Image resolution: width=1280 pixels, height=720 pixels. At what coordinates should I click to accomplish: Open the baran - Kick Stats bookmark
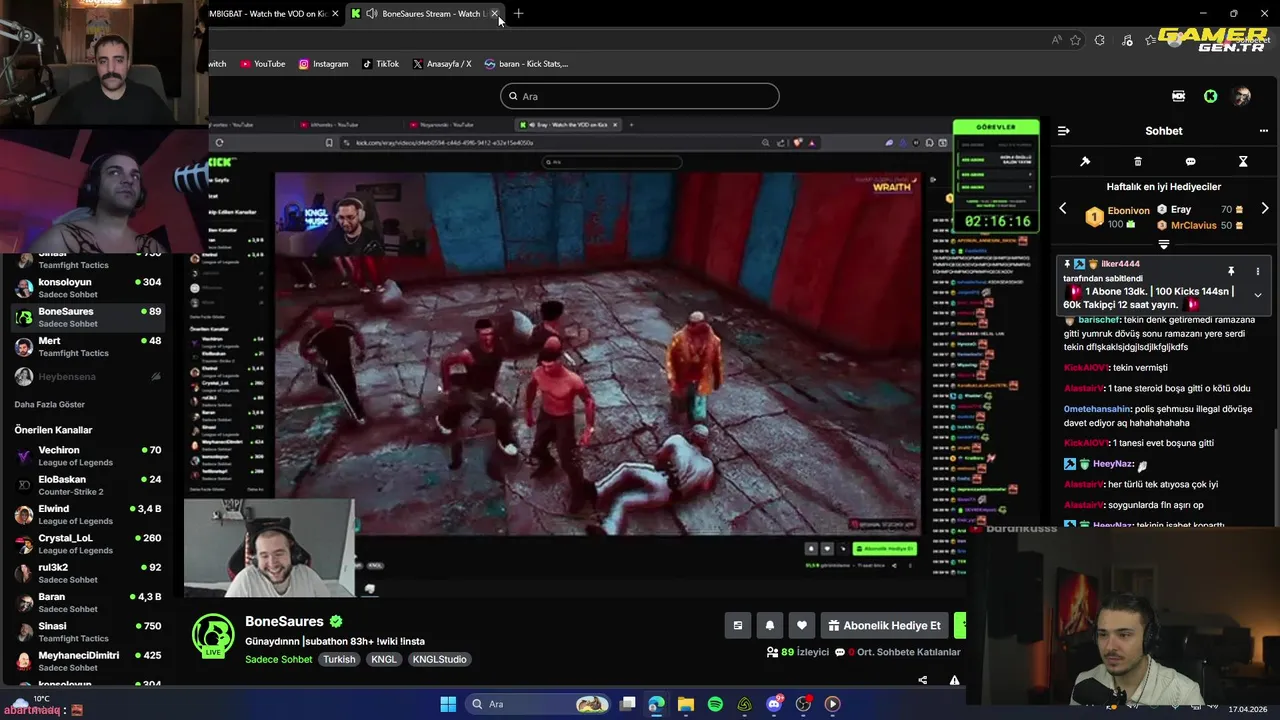[x=526, y=64]
